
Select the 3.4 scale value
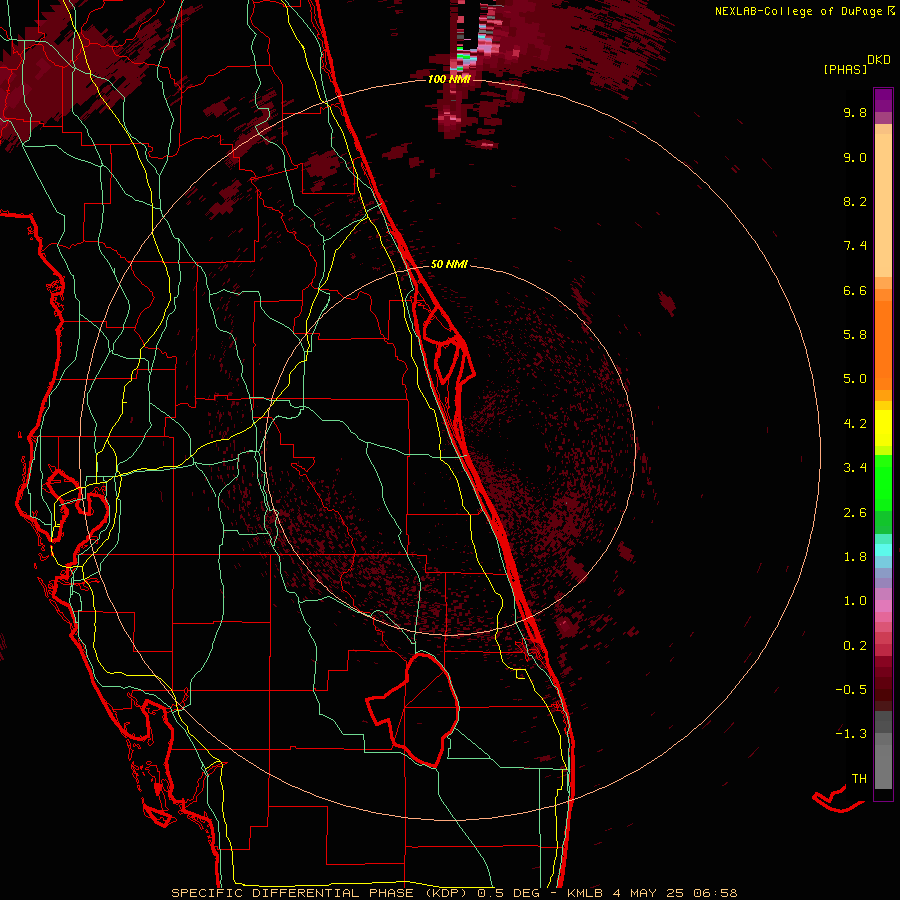click(x=855, y=468)
